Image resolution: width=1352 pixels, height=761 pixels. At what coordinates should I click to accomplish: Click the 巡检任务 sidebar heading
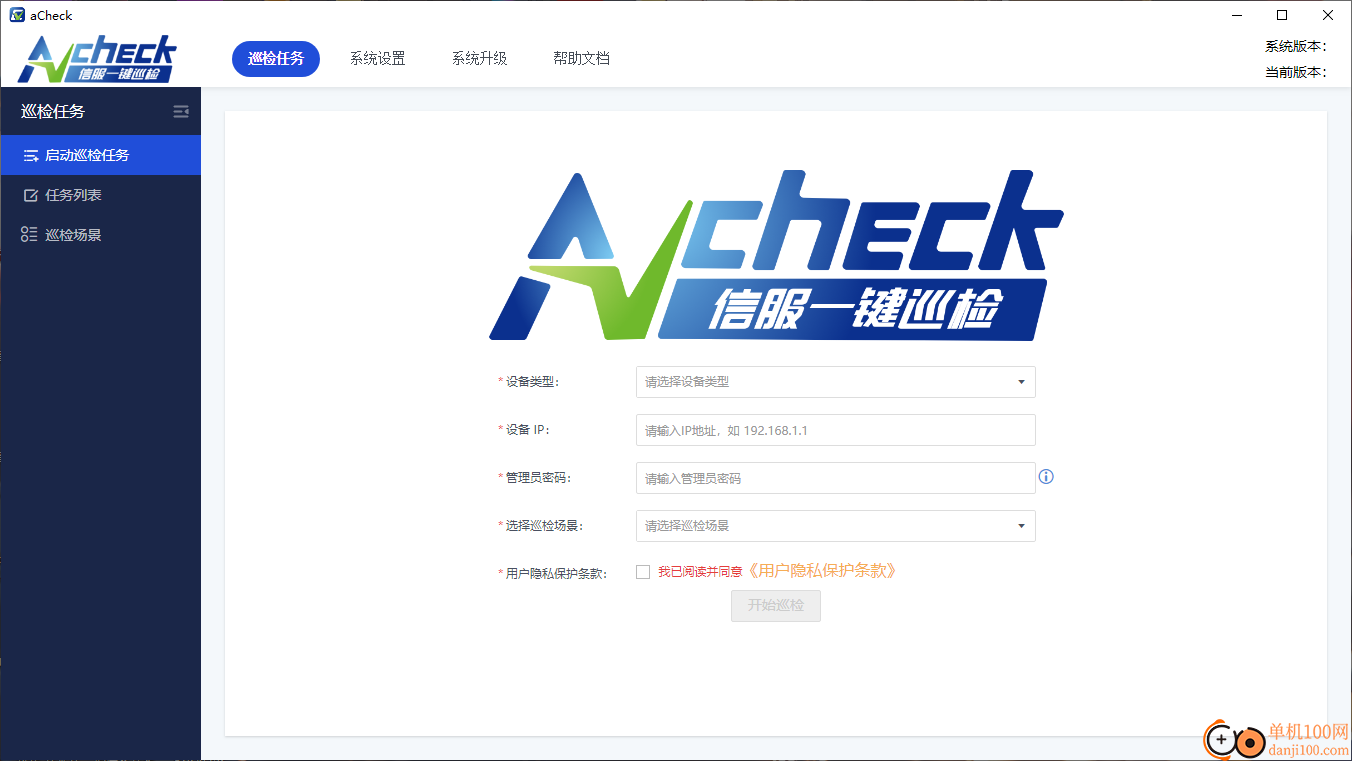(53, 112)
